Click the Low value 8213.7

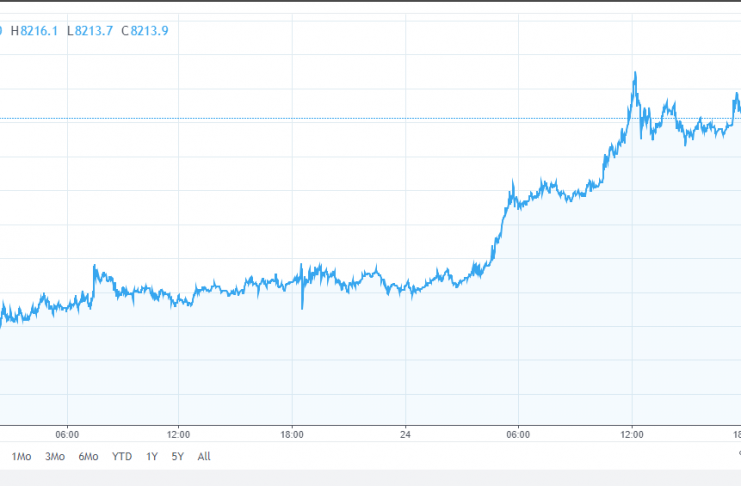(90, 30)
